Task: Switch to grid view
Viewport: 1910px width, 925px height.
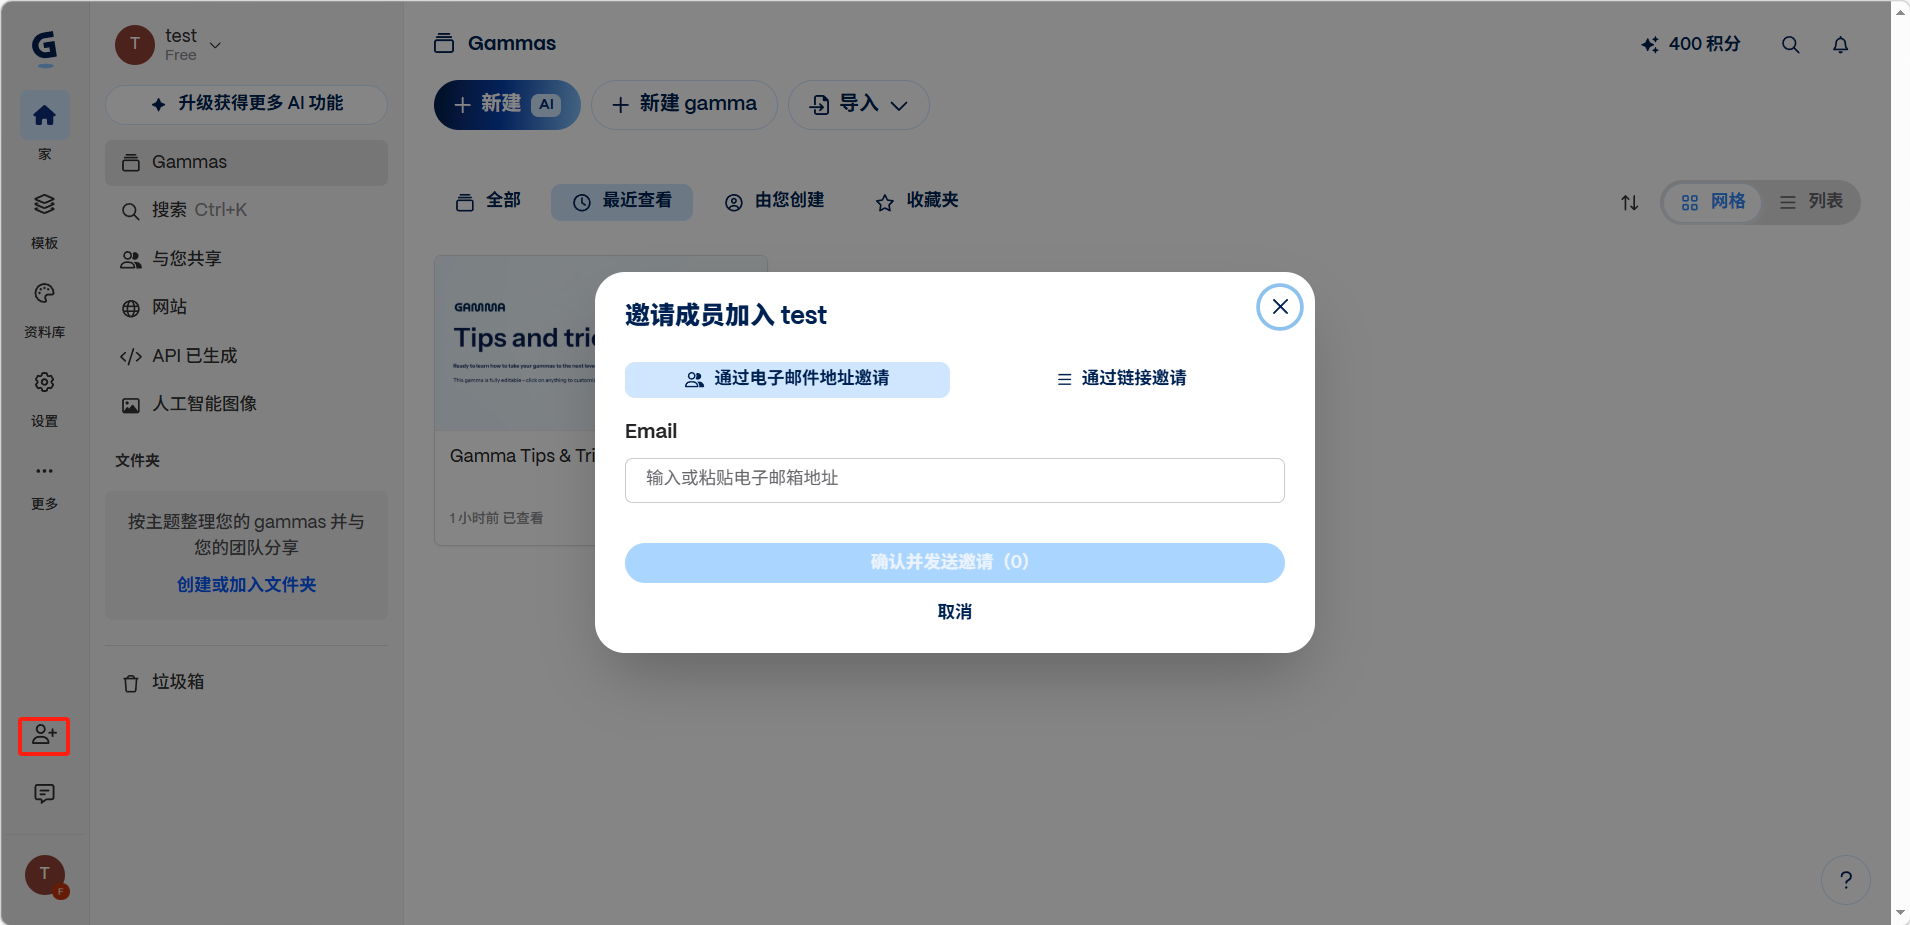Action: coord(1713,202)
